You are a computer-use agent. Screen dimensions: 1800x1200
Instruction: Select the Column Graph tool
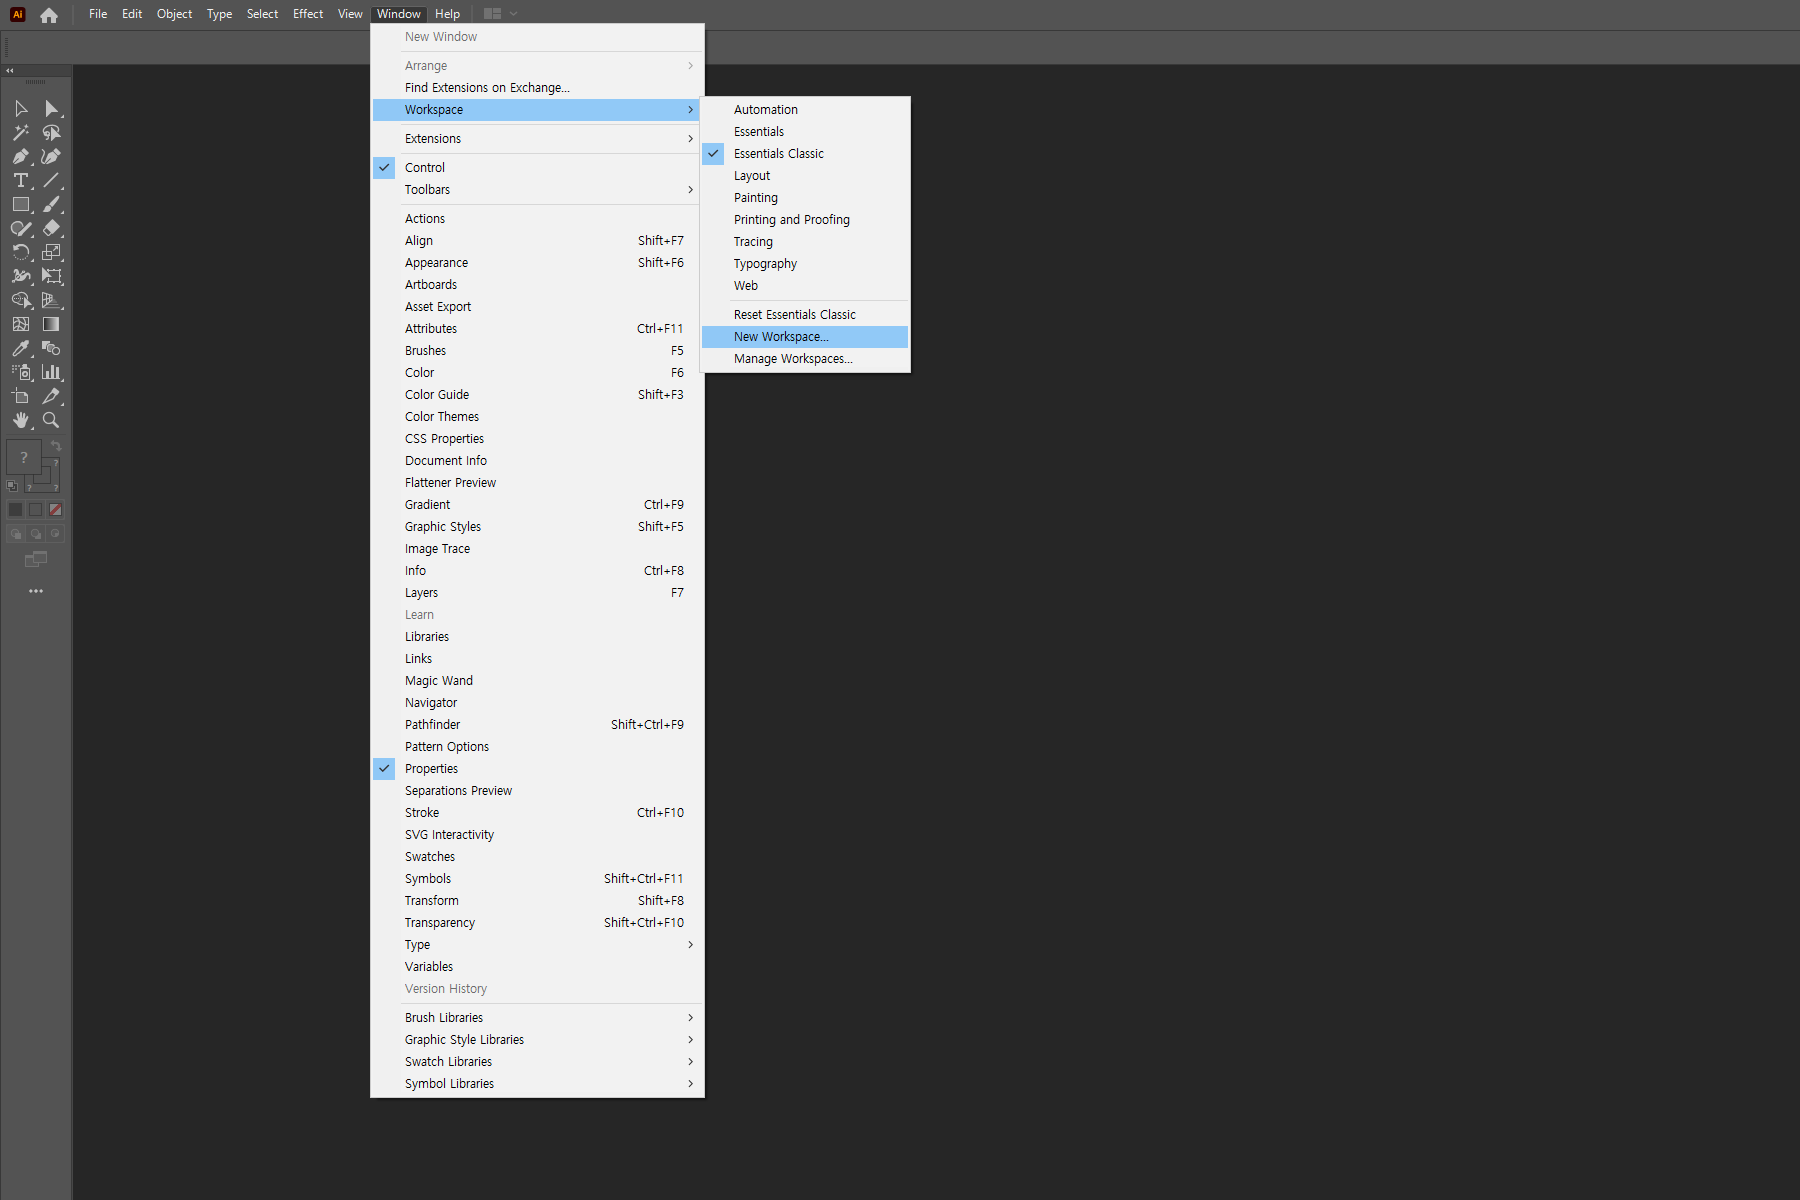(52, 372)
